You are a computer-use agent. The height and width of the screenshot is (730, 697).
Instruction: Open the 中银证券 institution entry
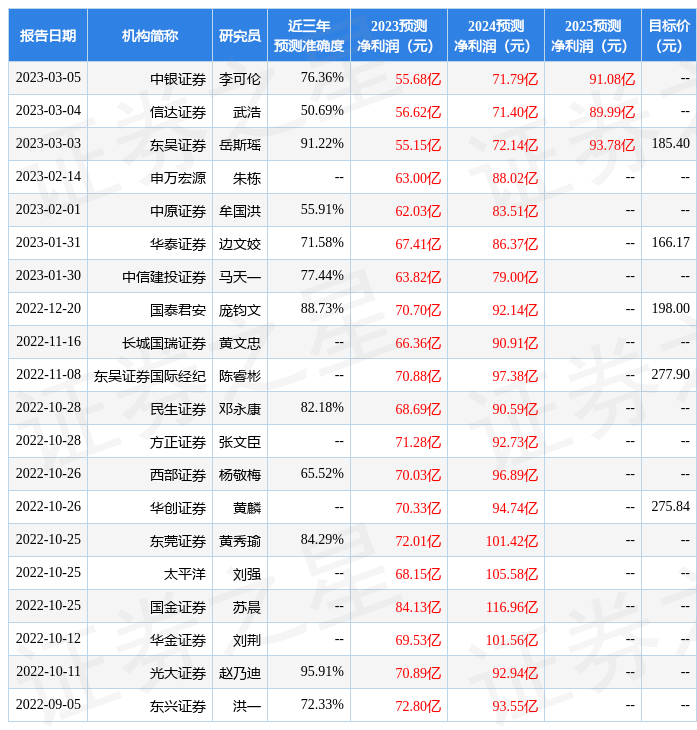(178, 79)
